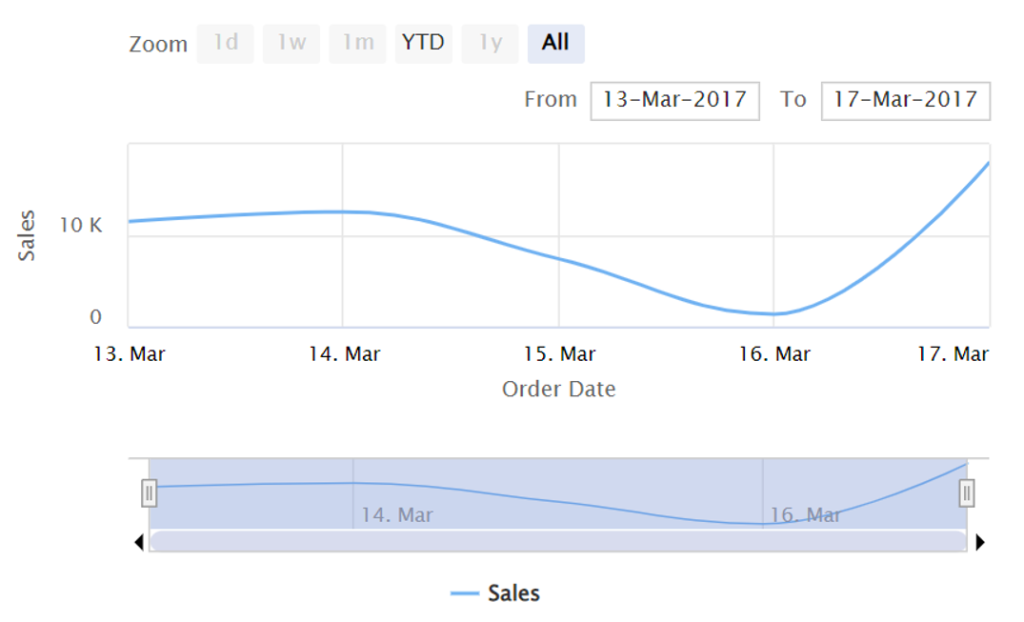Screen dimensions: 1024x622
Task: Click the left navigator resize handle
Action: 150,493
